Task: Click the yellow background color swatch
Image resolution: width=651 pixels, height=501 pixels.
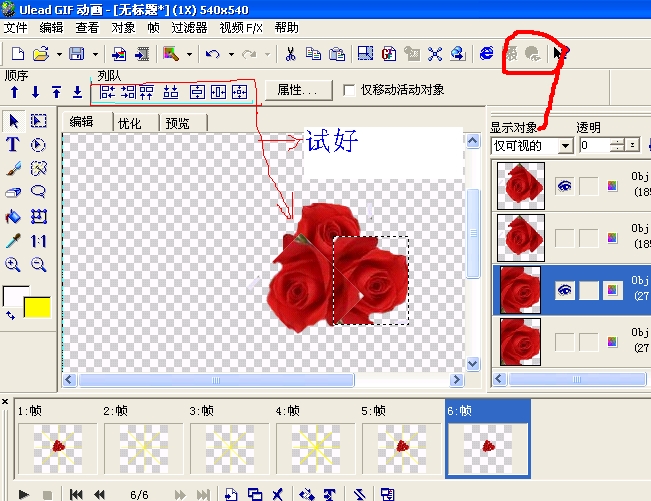Action: [x=39, y=307]
